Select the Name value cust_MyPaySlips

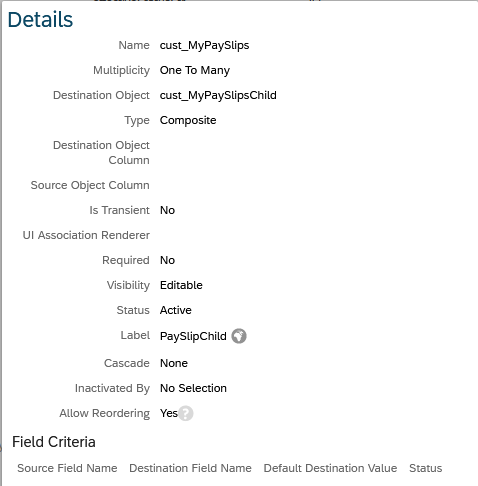tap(204, 45)
